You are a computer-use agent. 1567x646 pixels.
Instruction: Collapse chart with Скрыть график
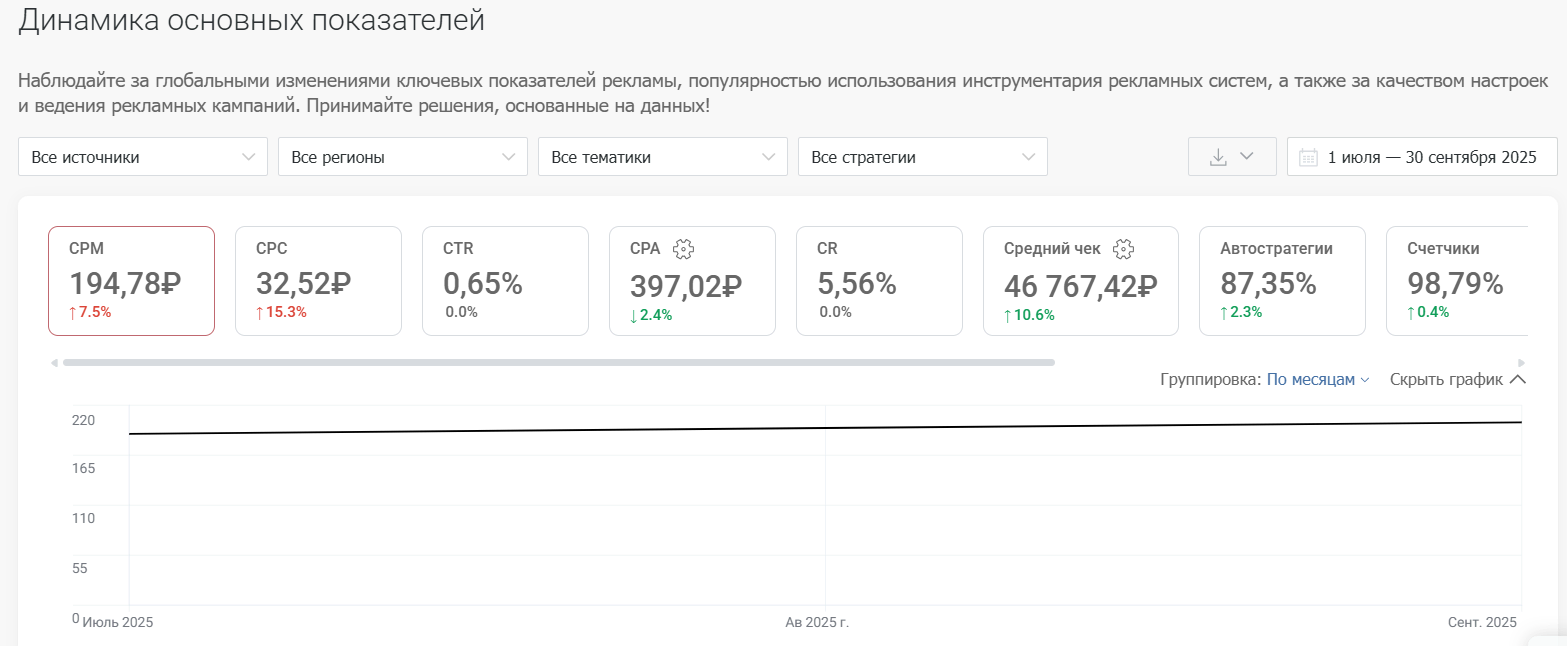tap(1458, 380)
